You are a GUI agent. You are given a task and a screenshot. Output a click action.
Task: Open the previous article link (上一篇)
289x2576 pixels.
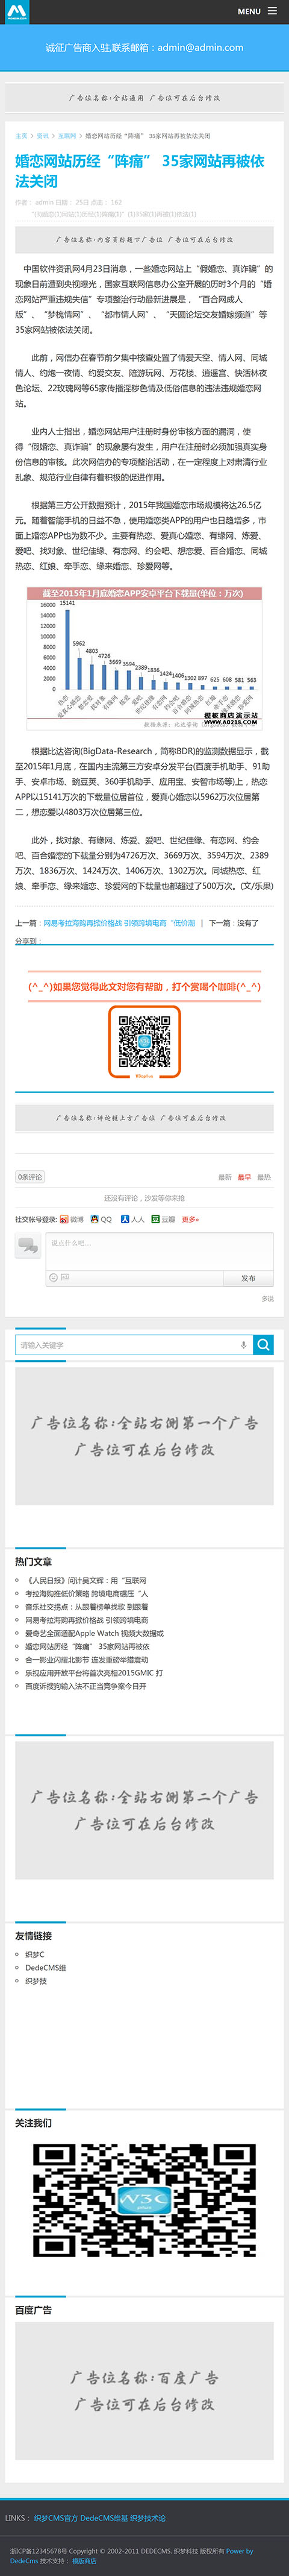[x=119, y=923]
